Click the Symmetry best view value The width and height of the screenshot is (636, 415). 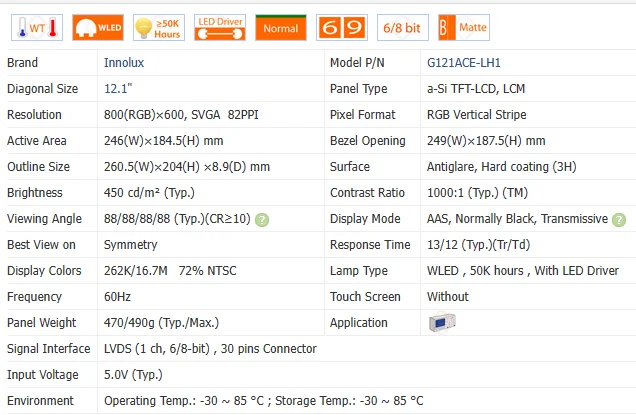coord(131,245)
